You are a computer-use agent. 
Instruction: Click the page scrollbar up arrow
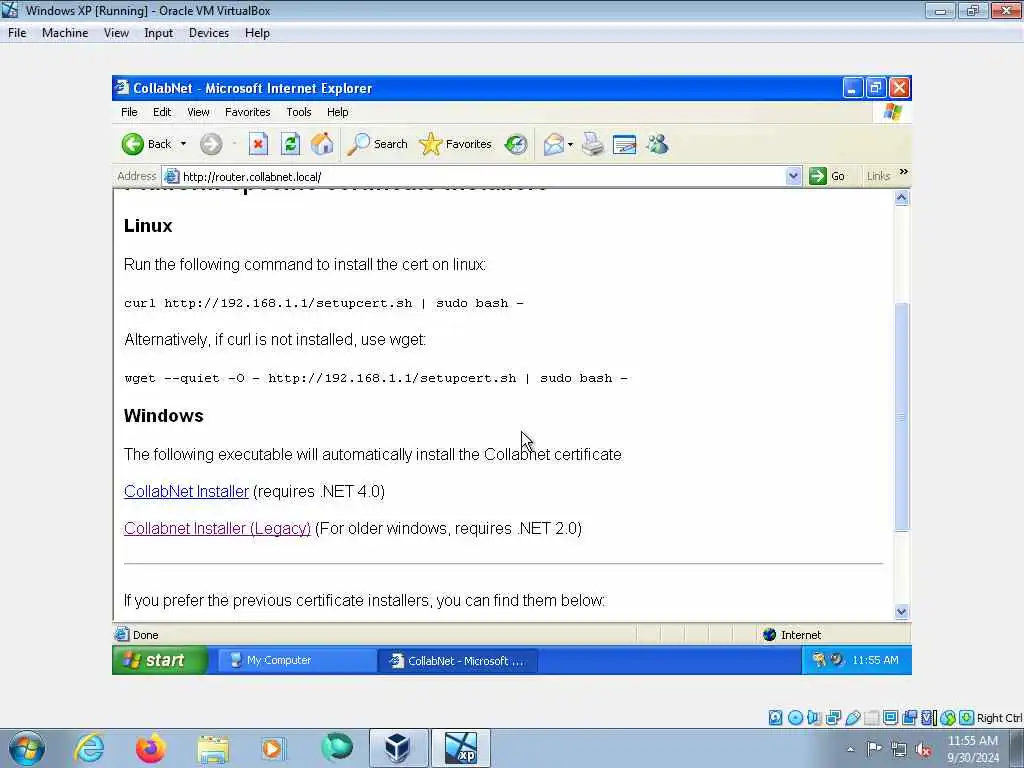[902, 198]
